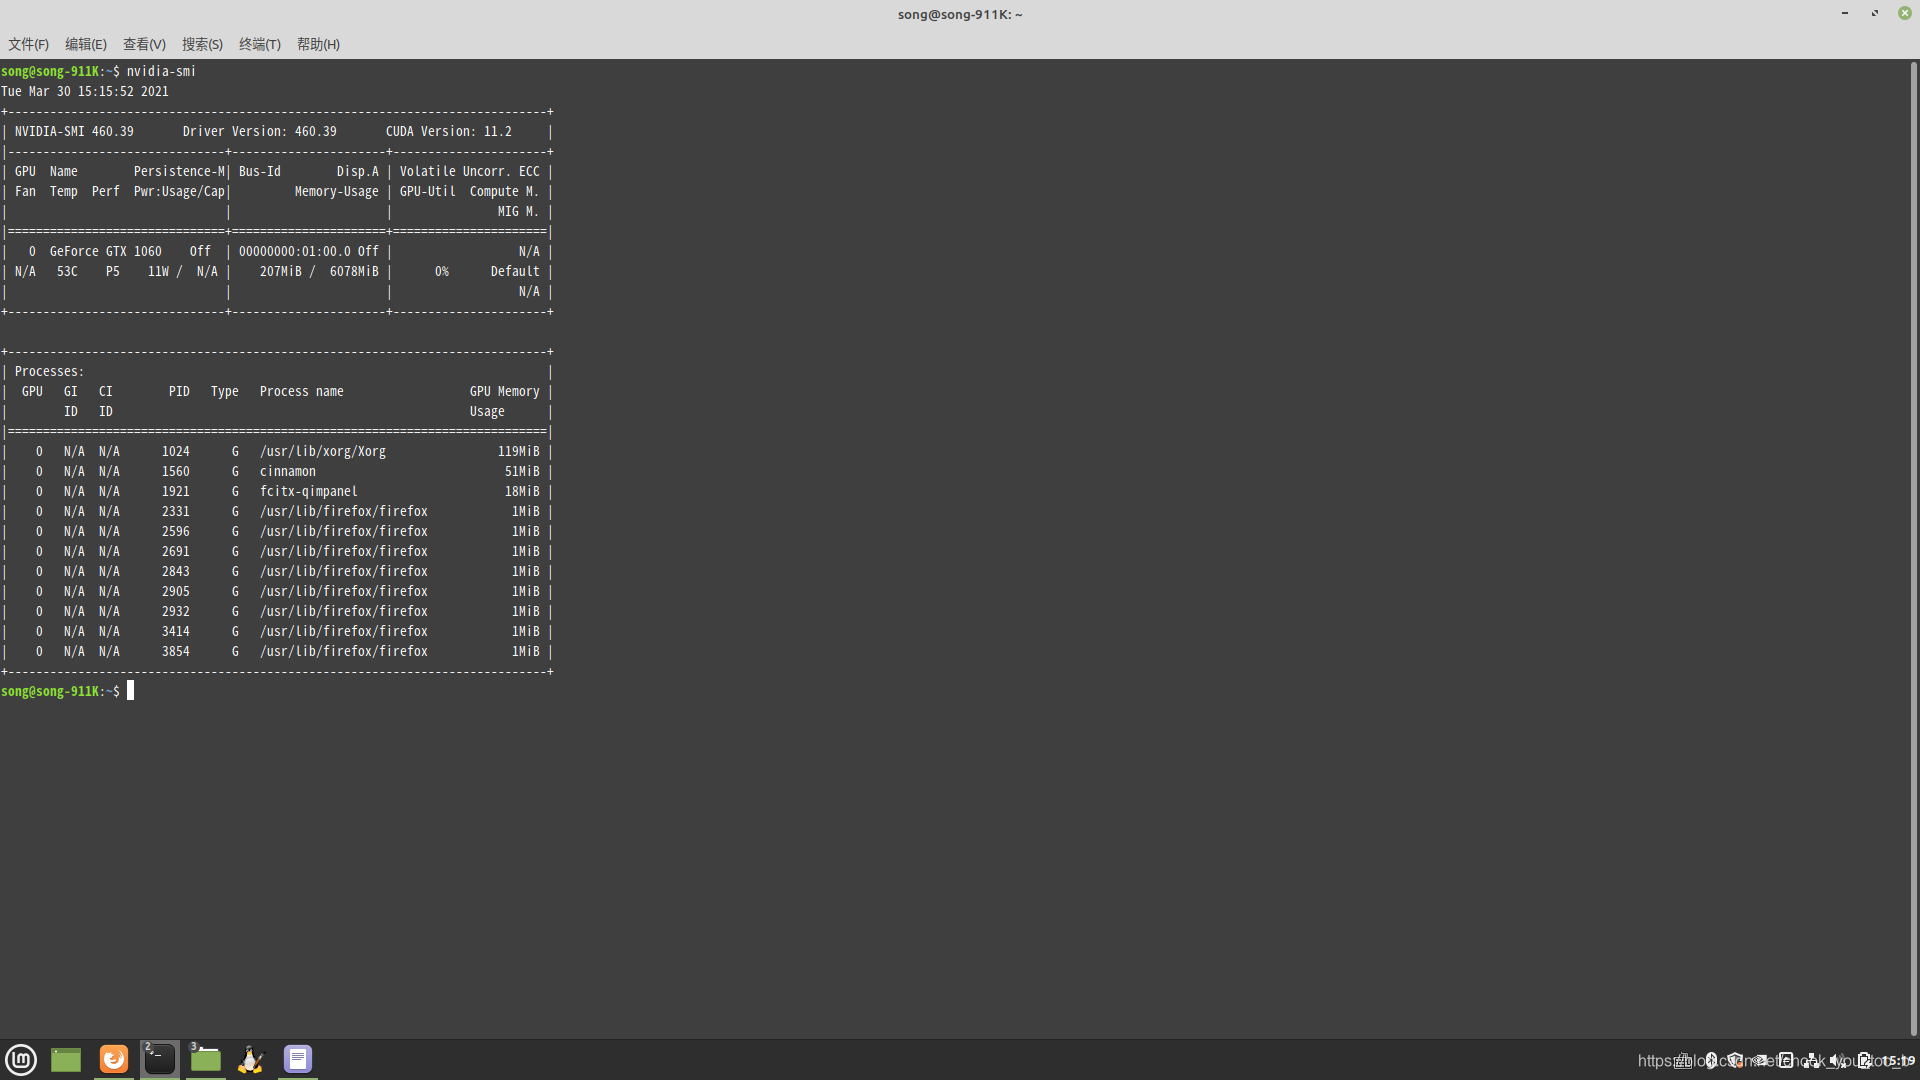This screenshot has width=1920, height=1080.
Task: Switch to Firefox in the taskbar
Action: 114,1059
